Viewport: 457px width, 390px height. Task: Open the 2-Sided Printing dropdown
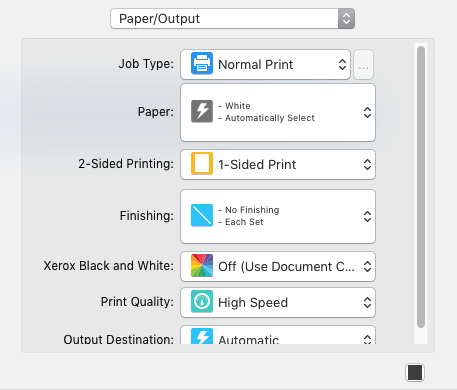tap(278, 165)
